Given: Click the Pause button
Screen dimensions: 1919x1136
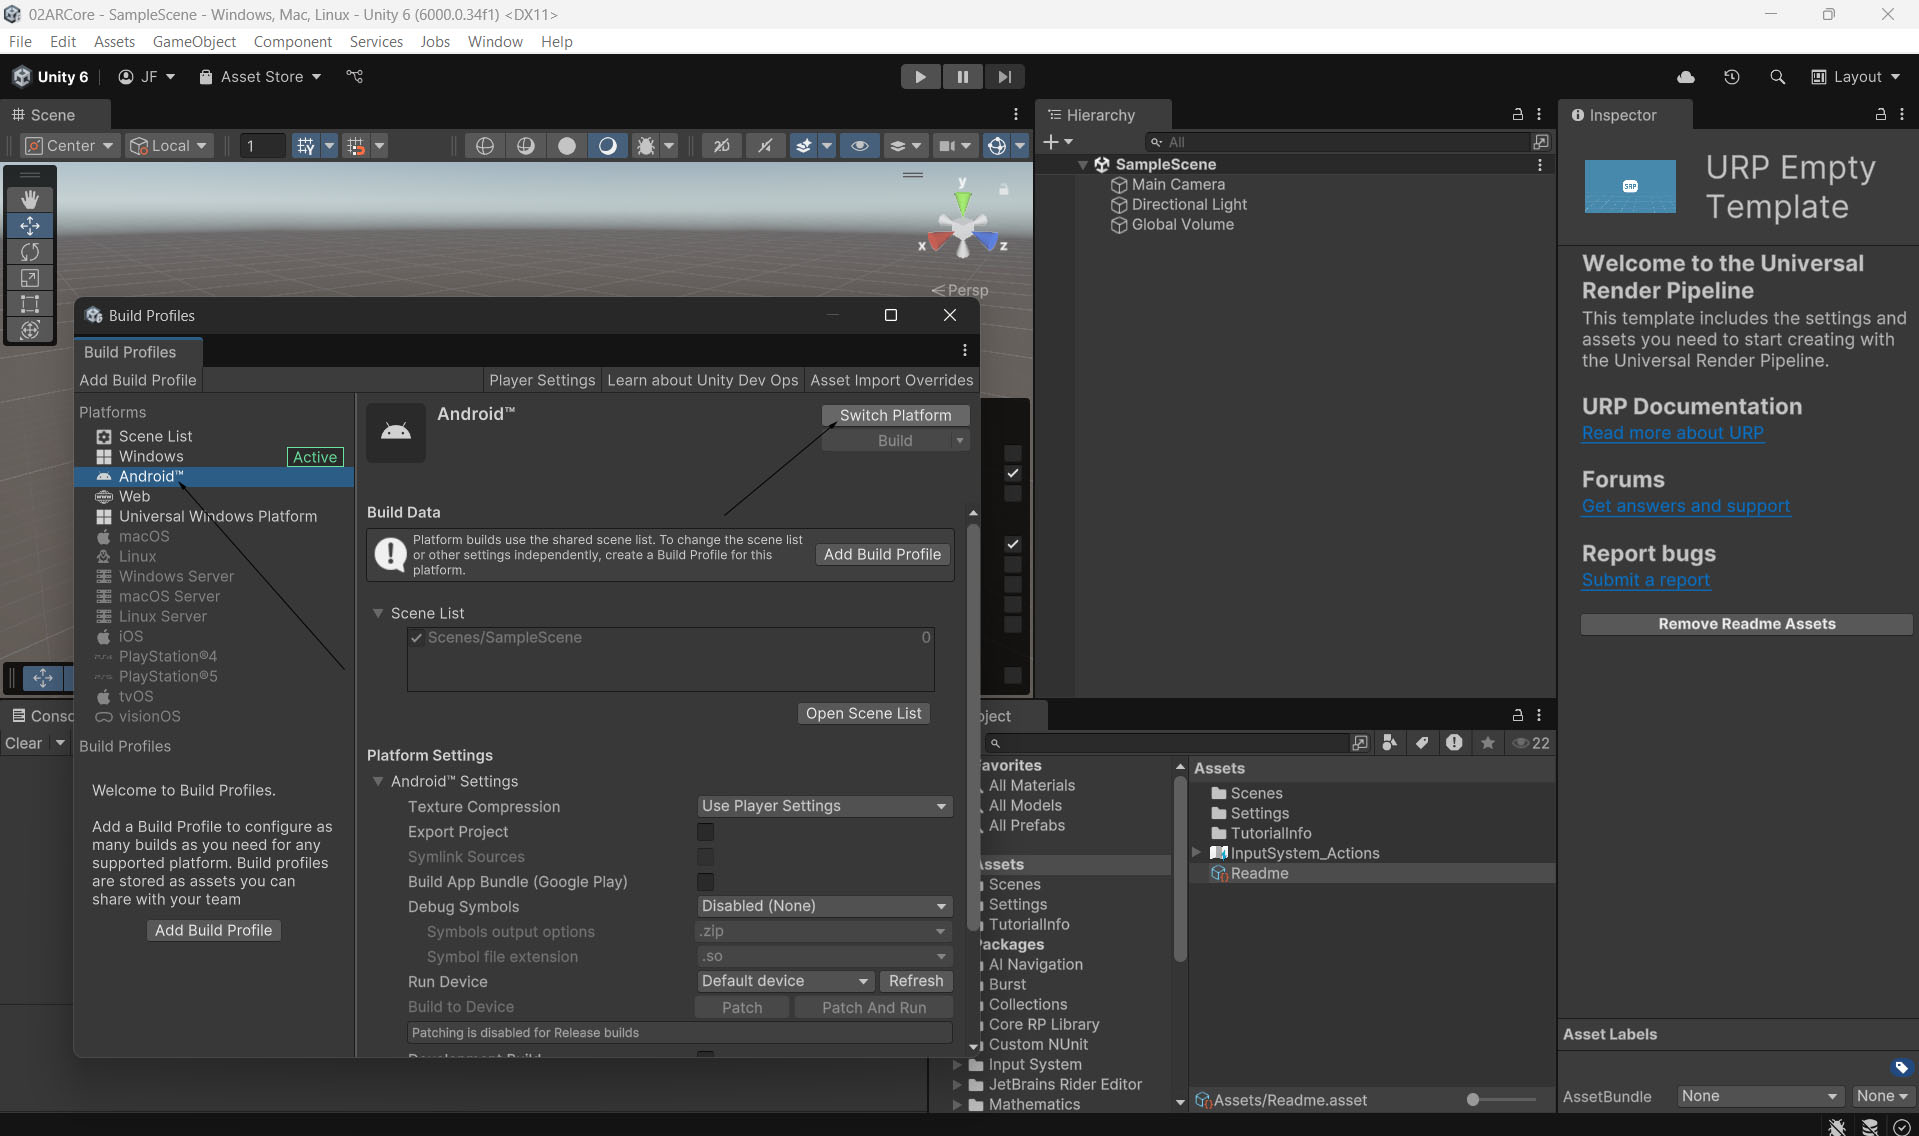Looking at the screenshot, I should tap(962, 77).
